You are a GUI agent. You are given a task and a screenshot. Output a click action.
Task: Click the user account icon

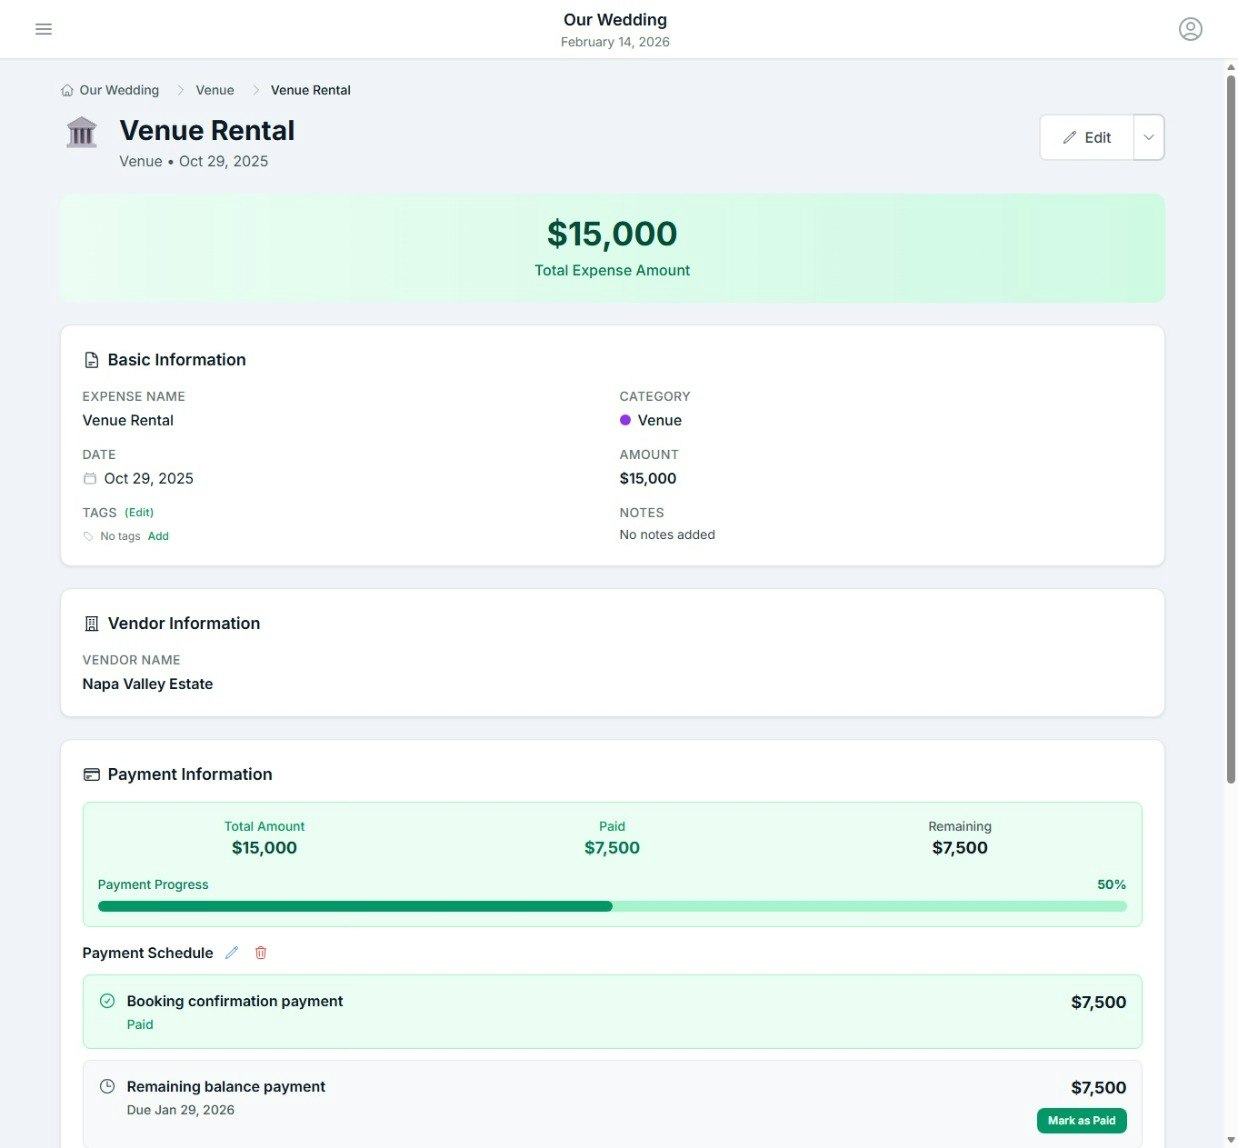click(x=1190, y=29)
